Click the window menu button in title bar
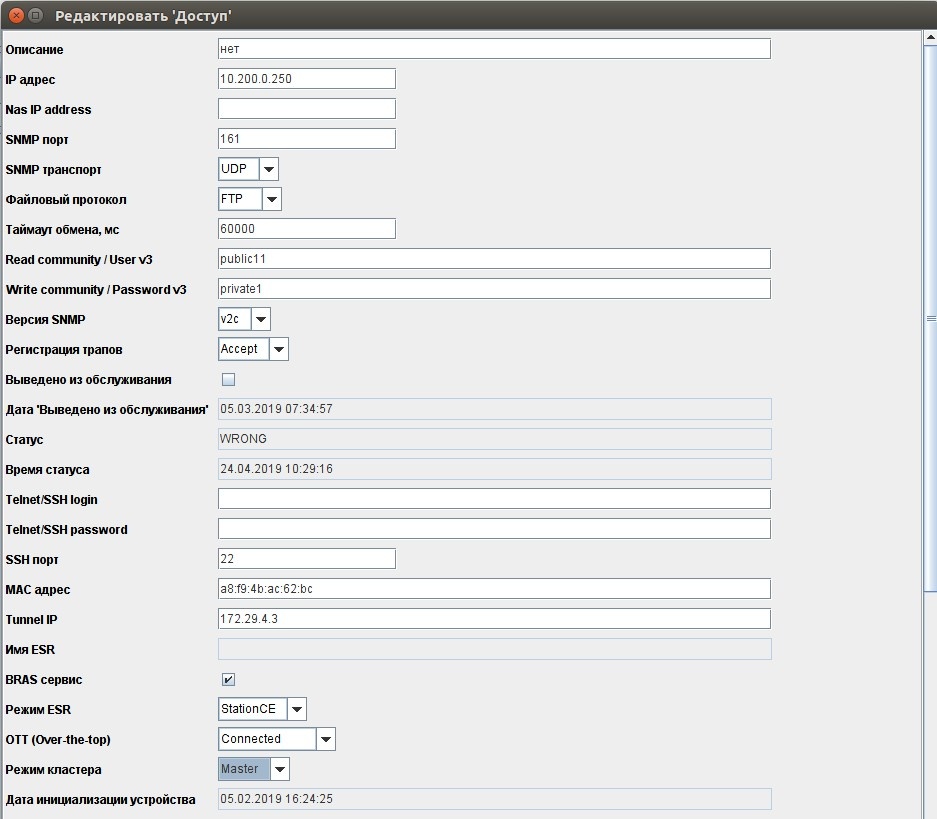 point(36,15)
